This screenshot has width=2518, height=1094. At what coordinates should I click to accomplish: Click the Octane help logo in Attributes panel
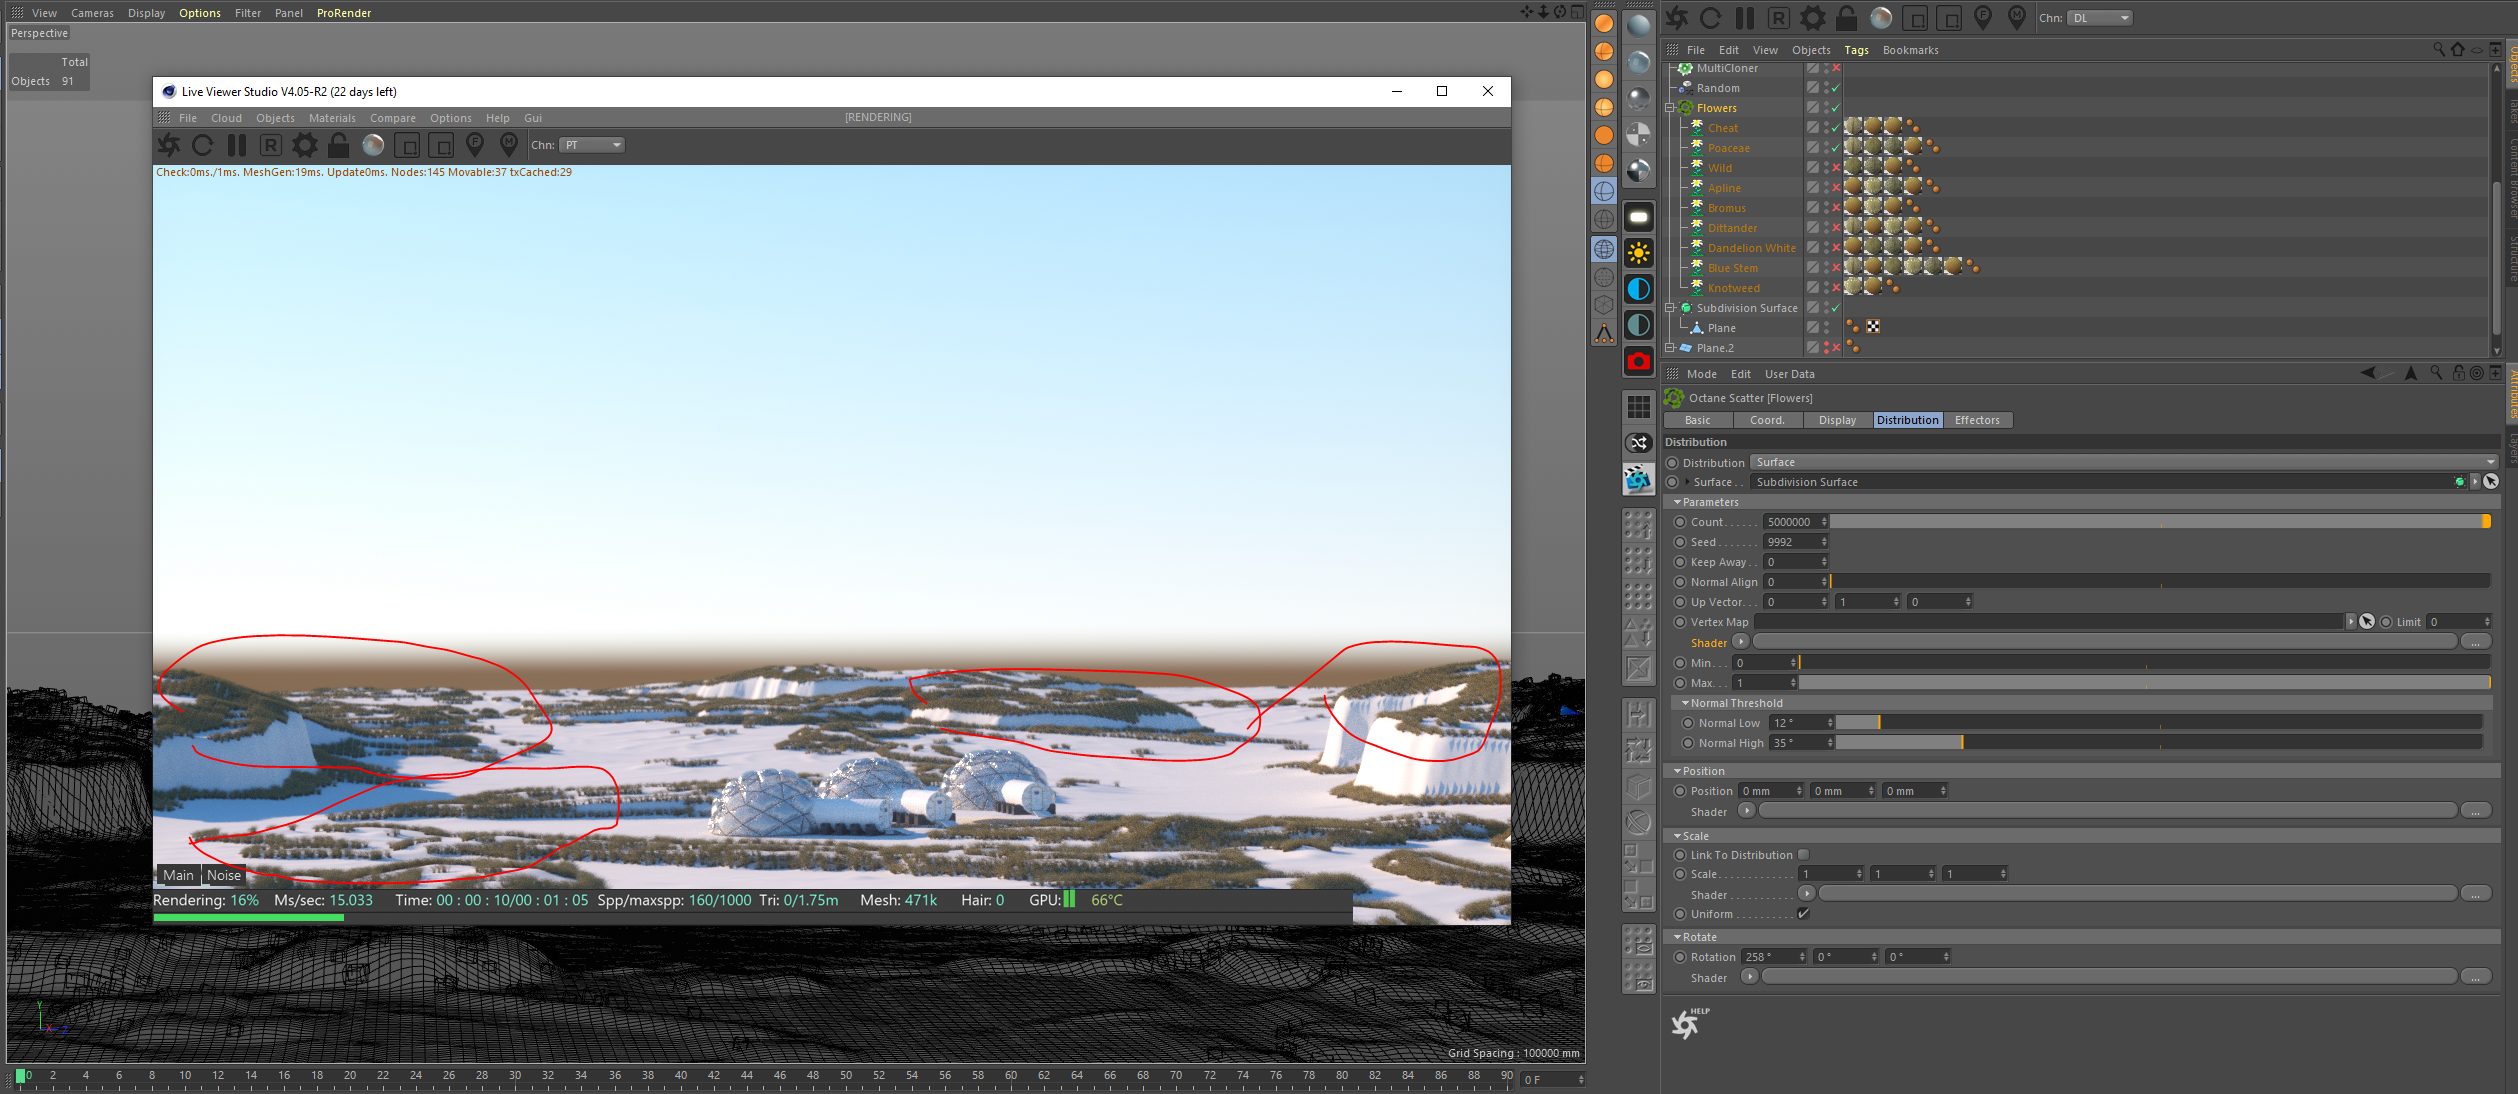(1687, 1023)
